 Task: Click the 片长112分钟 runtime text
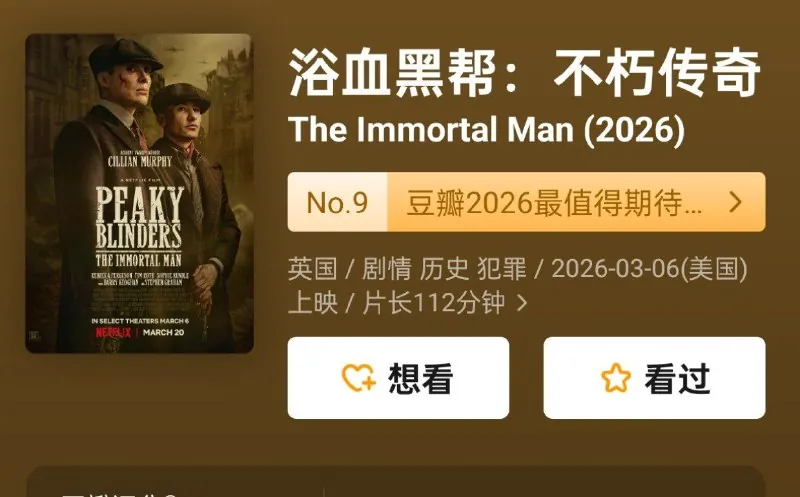point(434,303)
